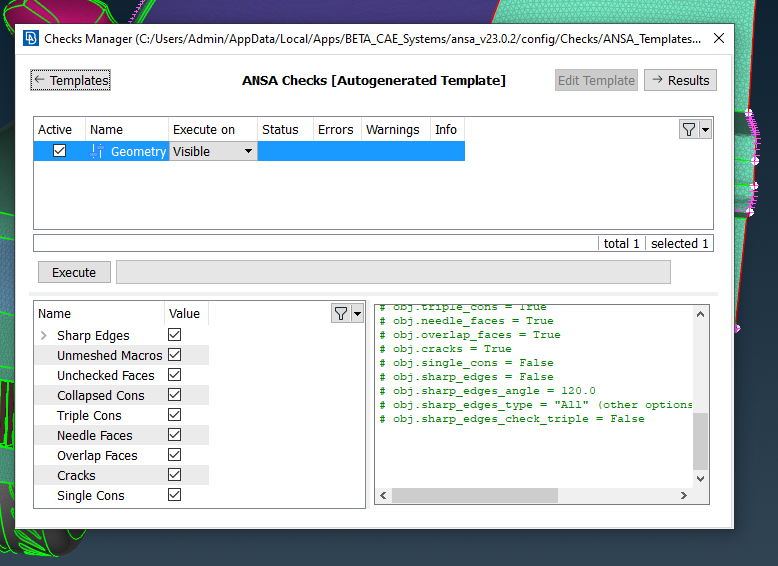Click the ANSA logo in the title bar

click(x=31, y=38)
